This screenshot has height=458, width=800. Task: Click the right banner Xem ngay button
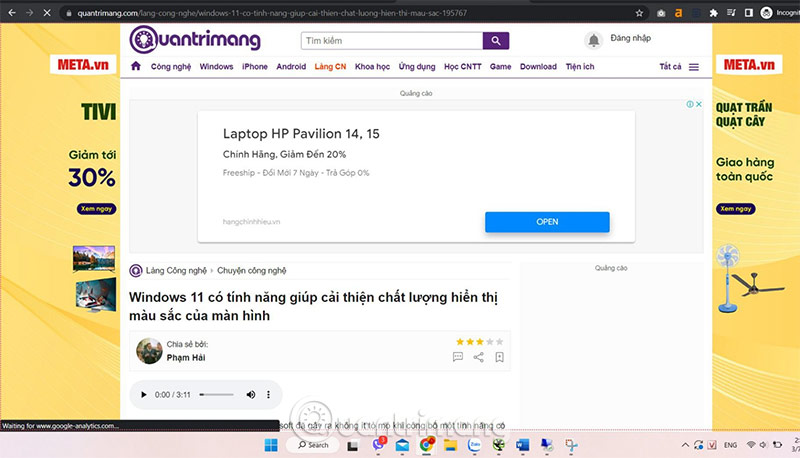pyautogui.click(x=735, y=209)
